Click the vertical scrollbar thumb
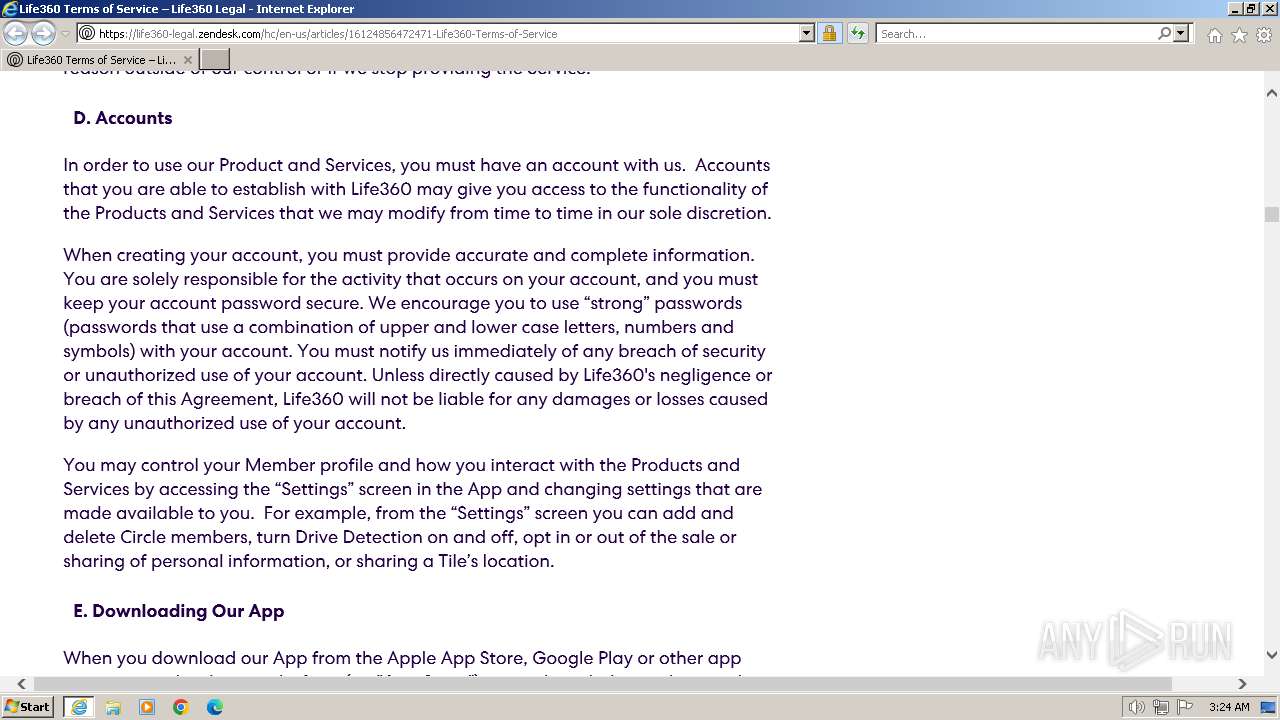This screenshot has height=720, width=1280. (x=1272, y=214)
